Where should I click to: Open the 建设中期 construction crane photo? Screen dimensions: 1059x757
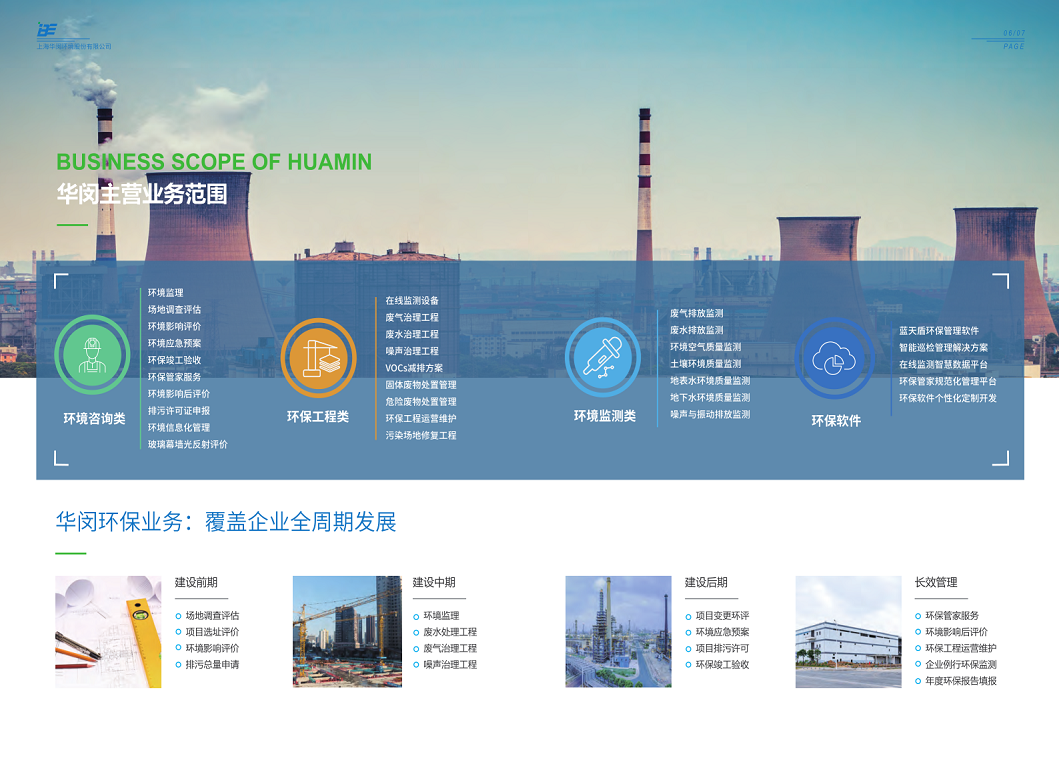[347, 631]
